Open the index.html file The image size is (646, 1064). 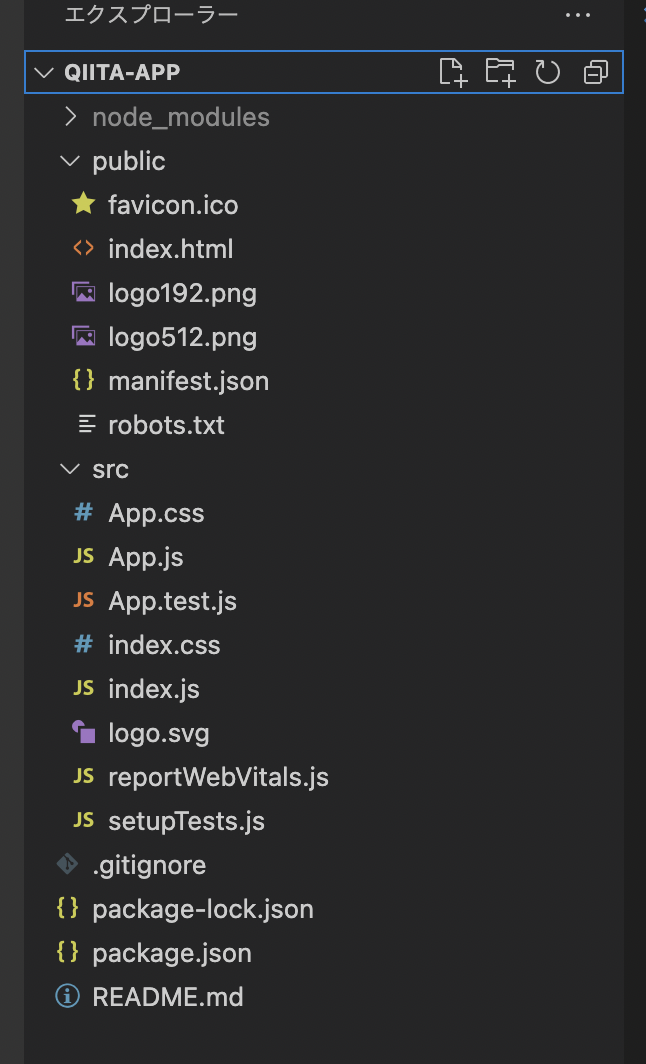click(x=170, y=249)
